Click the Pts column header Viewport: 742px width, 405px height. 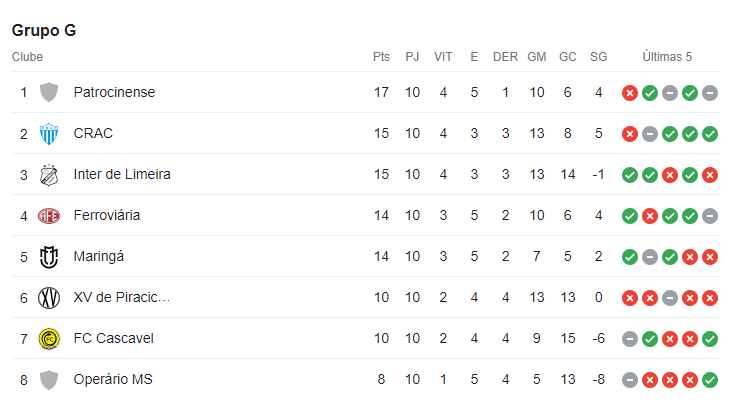[x=381, y=57]
